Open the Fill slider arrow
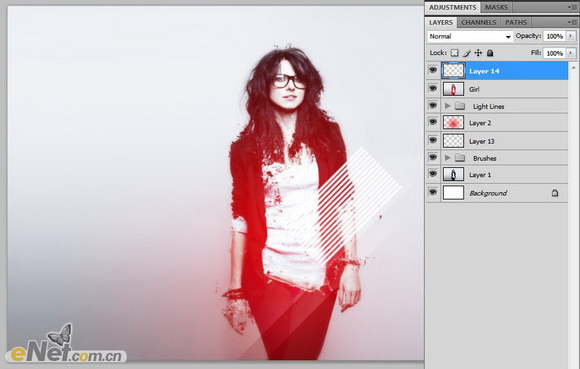This screenshot has width=580, height=369. pyautogui.click(x=571, y=53)
